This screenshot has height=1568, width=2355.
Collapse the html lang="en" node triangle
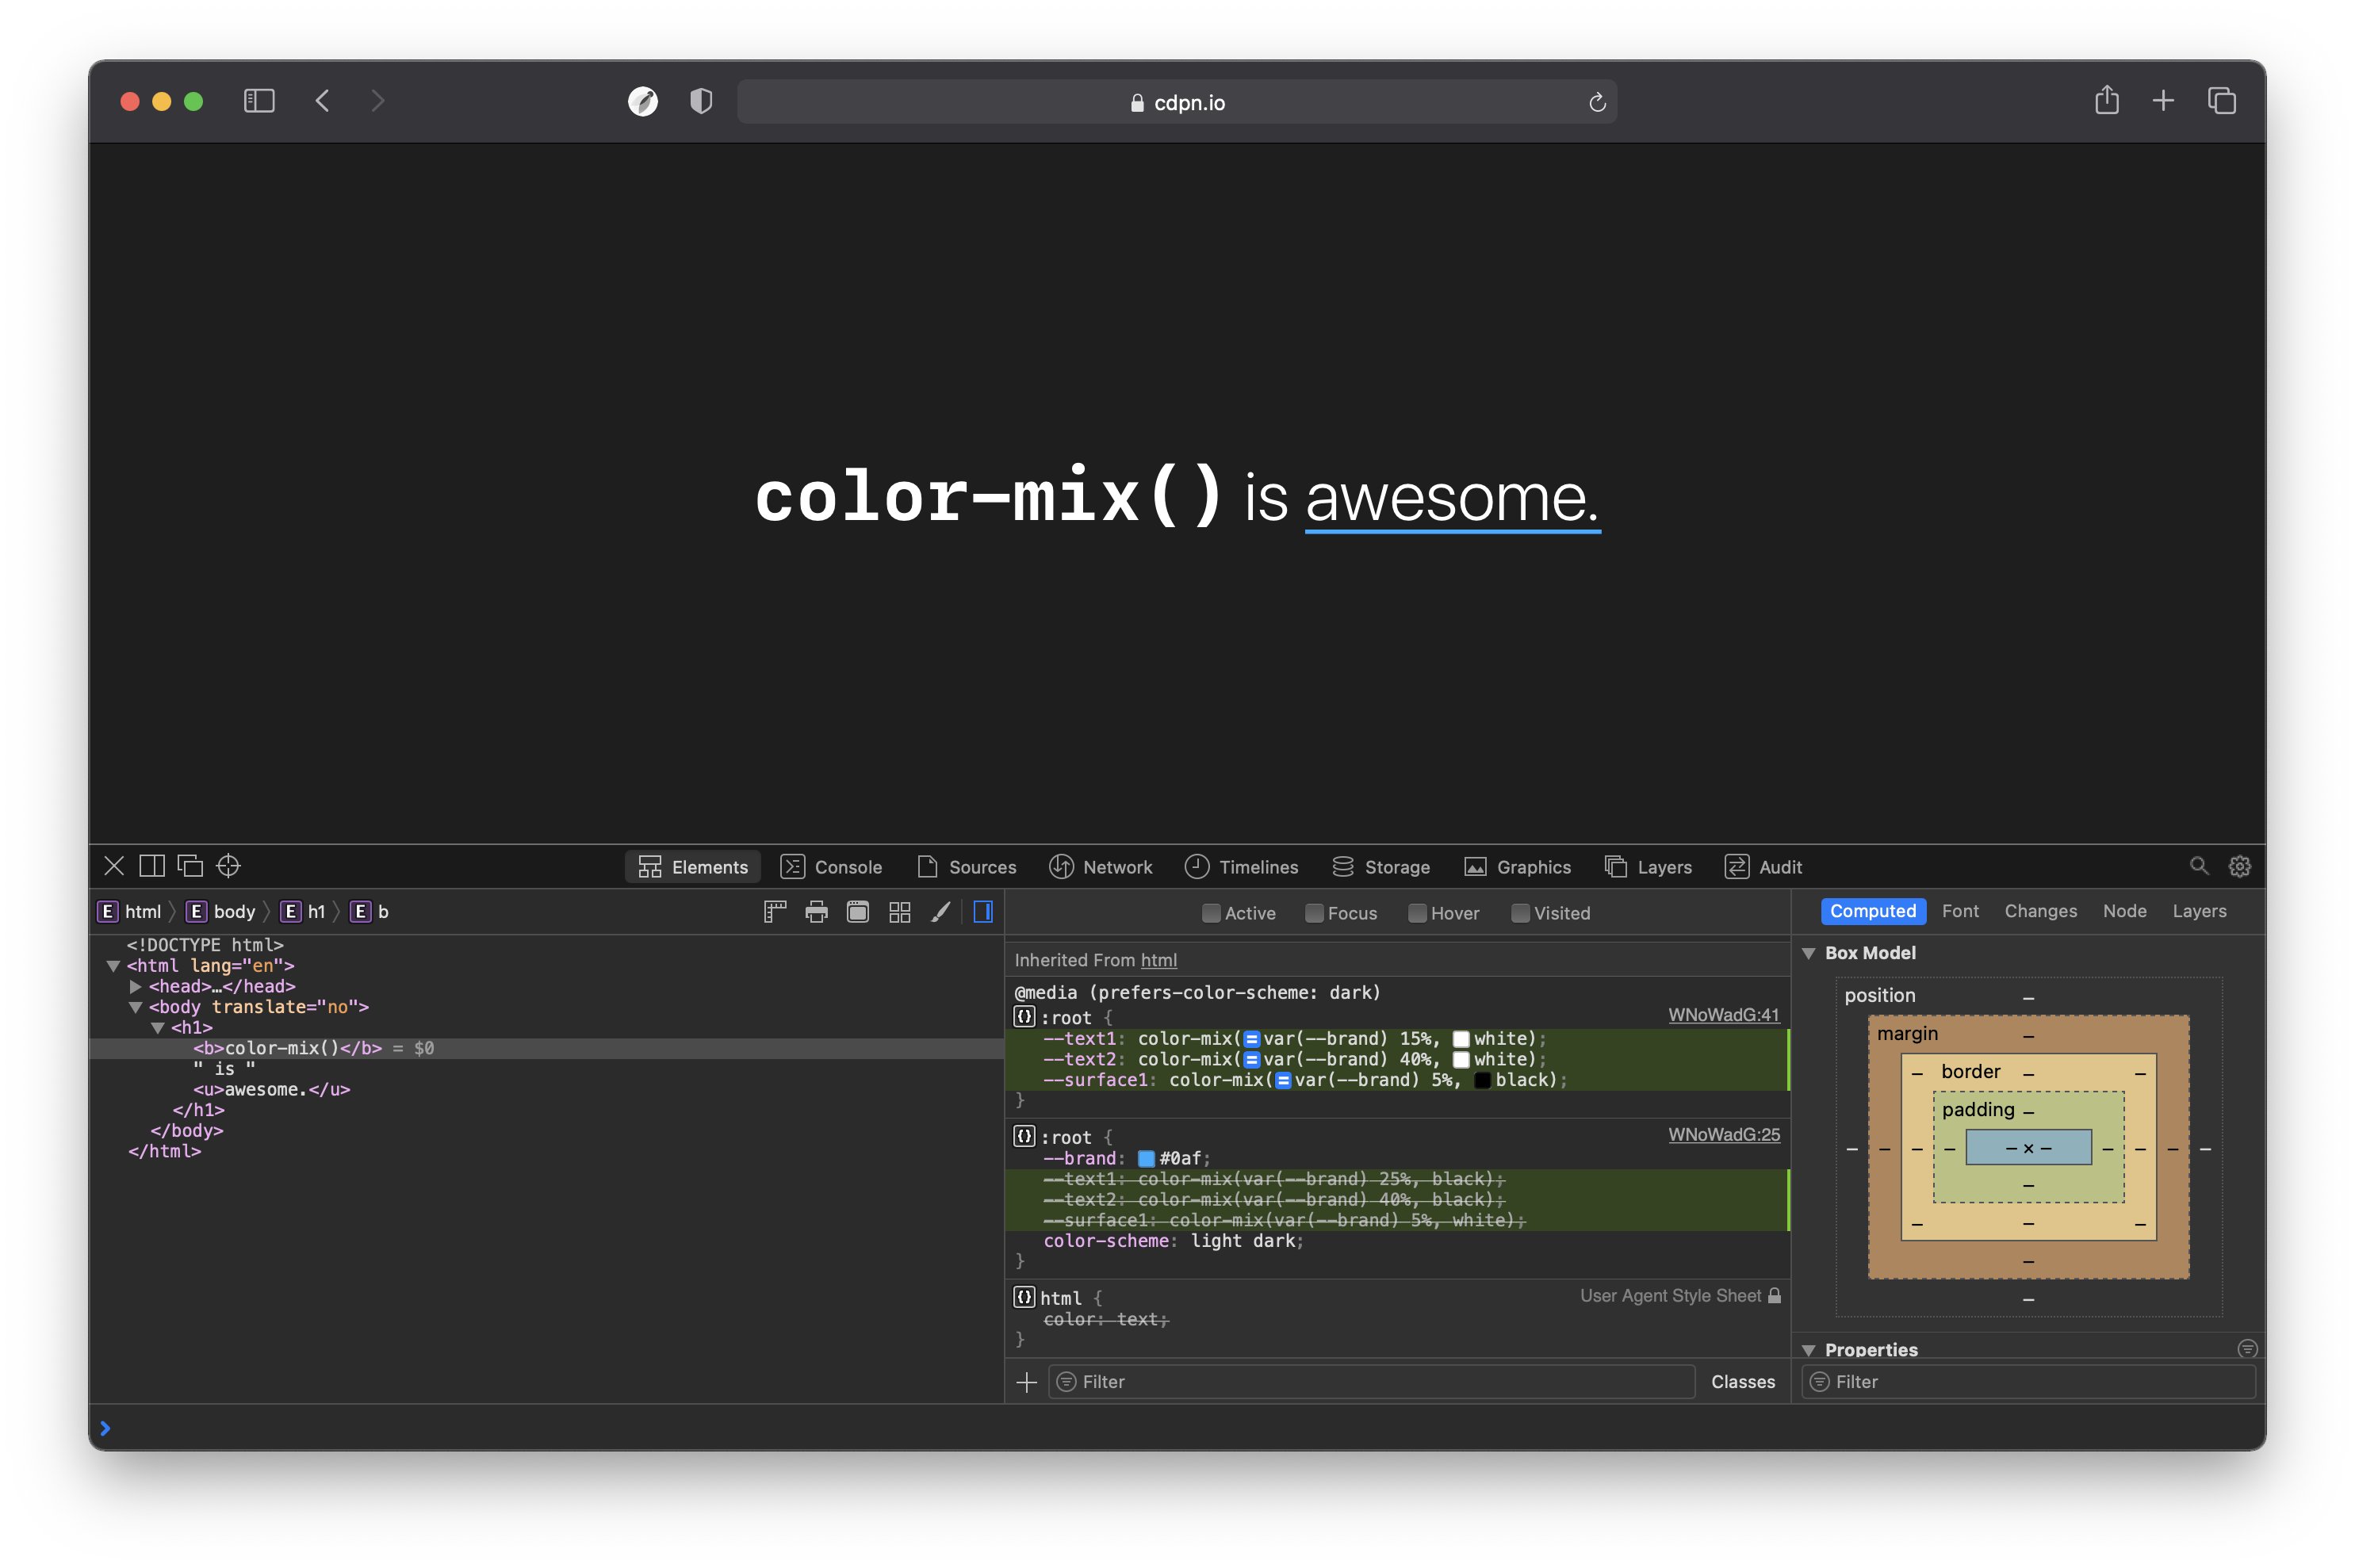[113, 966]
